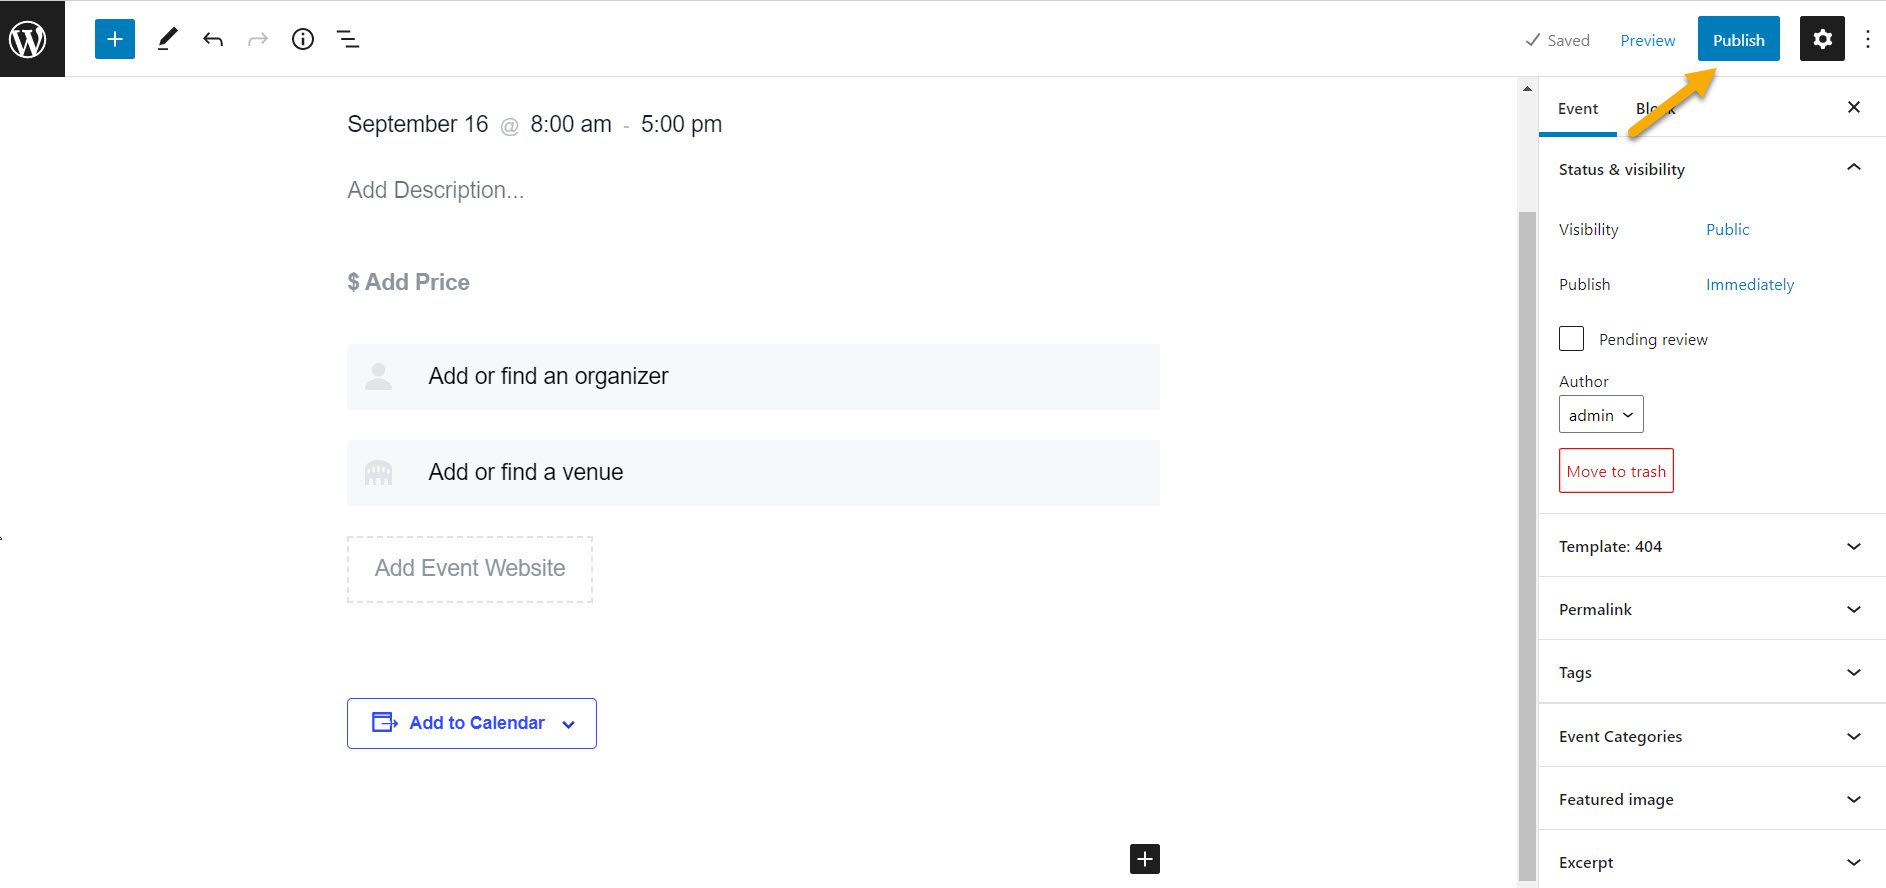
Task: Click Move to trash button
Action: 1615,471
